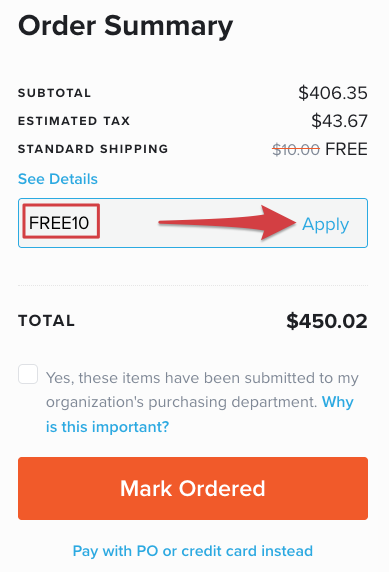This screenshot has width=389, height=572.
Task: Click the $406.35 subtotal amount
Action: coord(333,93)
